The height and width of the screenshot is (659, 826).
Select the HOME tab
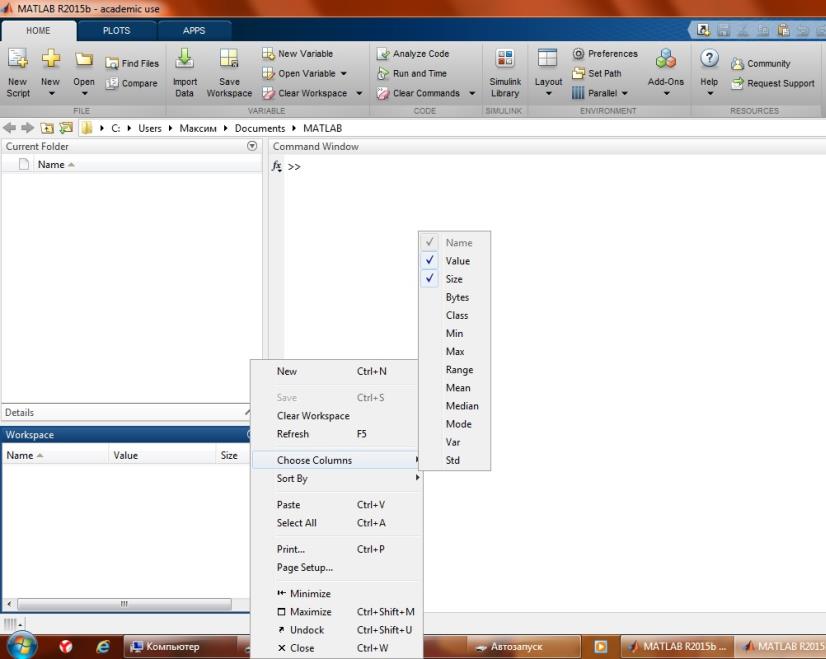38,31
